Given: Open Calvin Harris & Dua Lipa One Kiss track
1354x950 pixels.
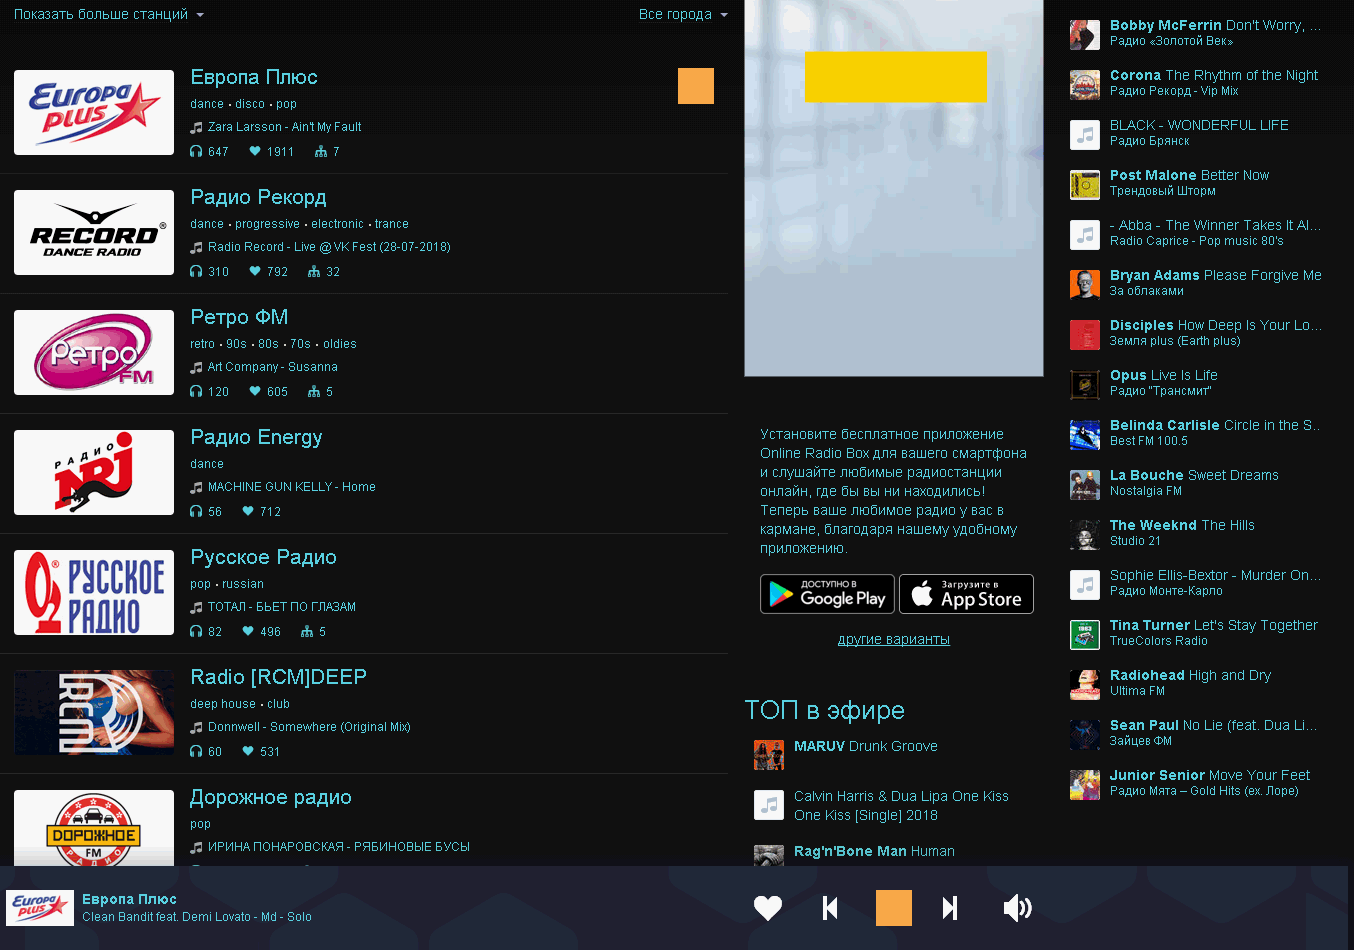Looking at the screenshot, I should click(901, 805).
